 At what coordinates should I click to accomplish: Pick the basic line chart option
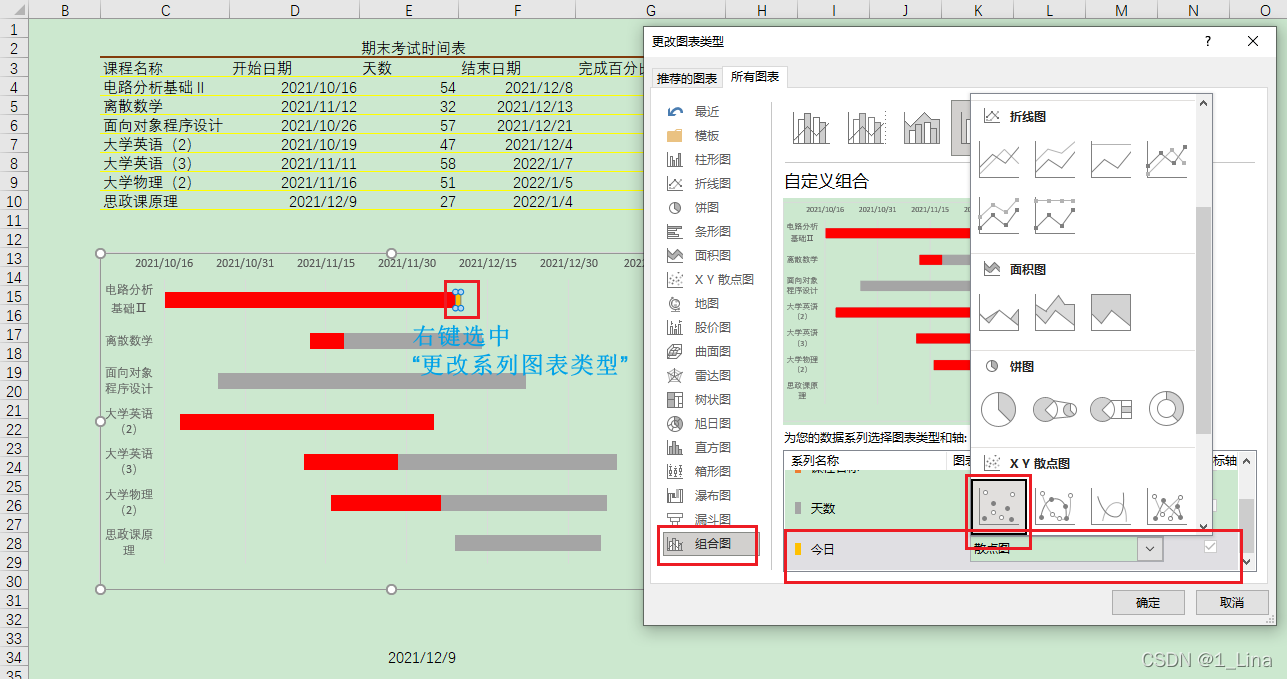[x=998, y=160]
